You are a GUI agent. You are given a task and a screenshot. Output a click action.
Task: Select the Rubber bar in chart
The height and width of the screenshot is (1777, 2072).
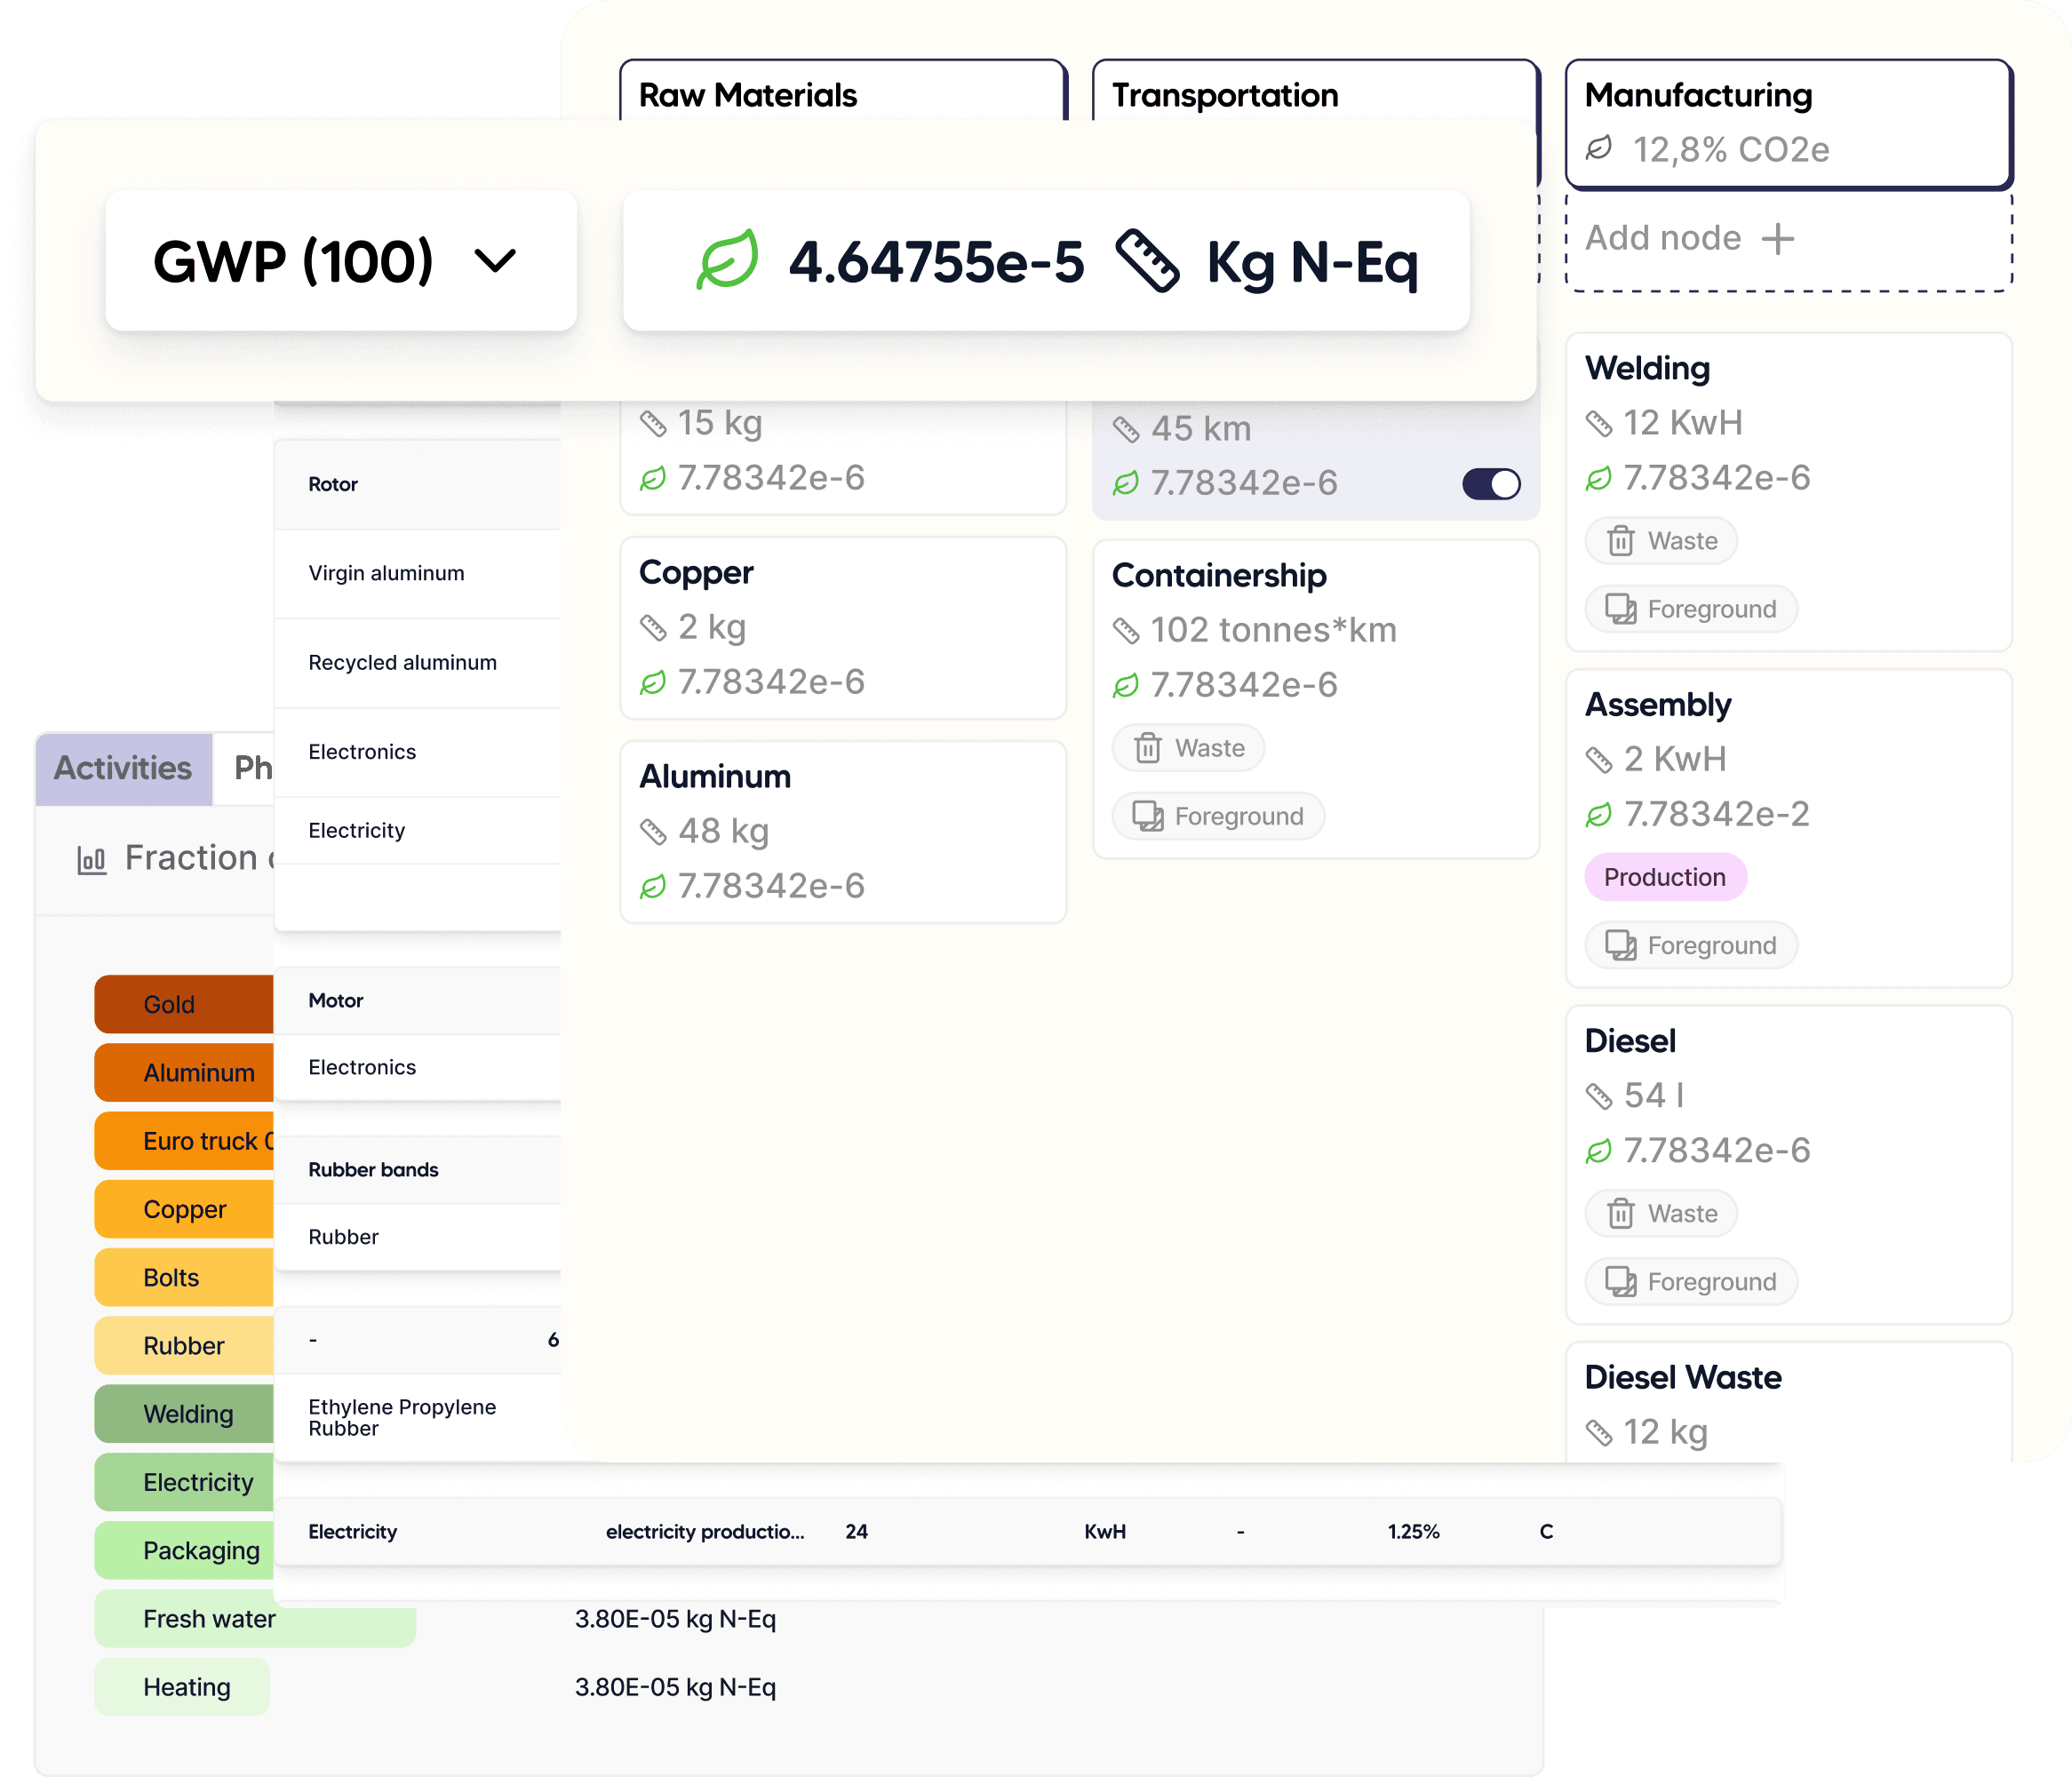[x=184, y=1345]
